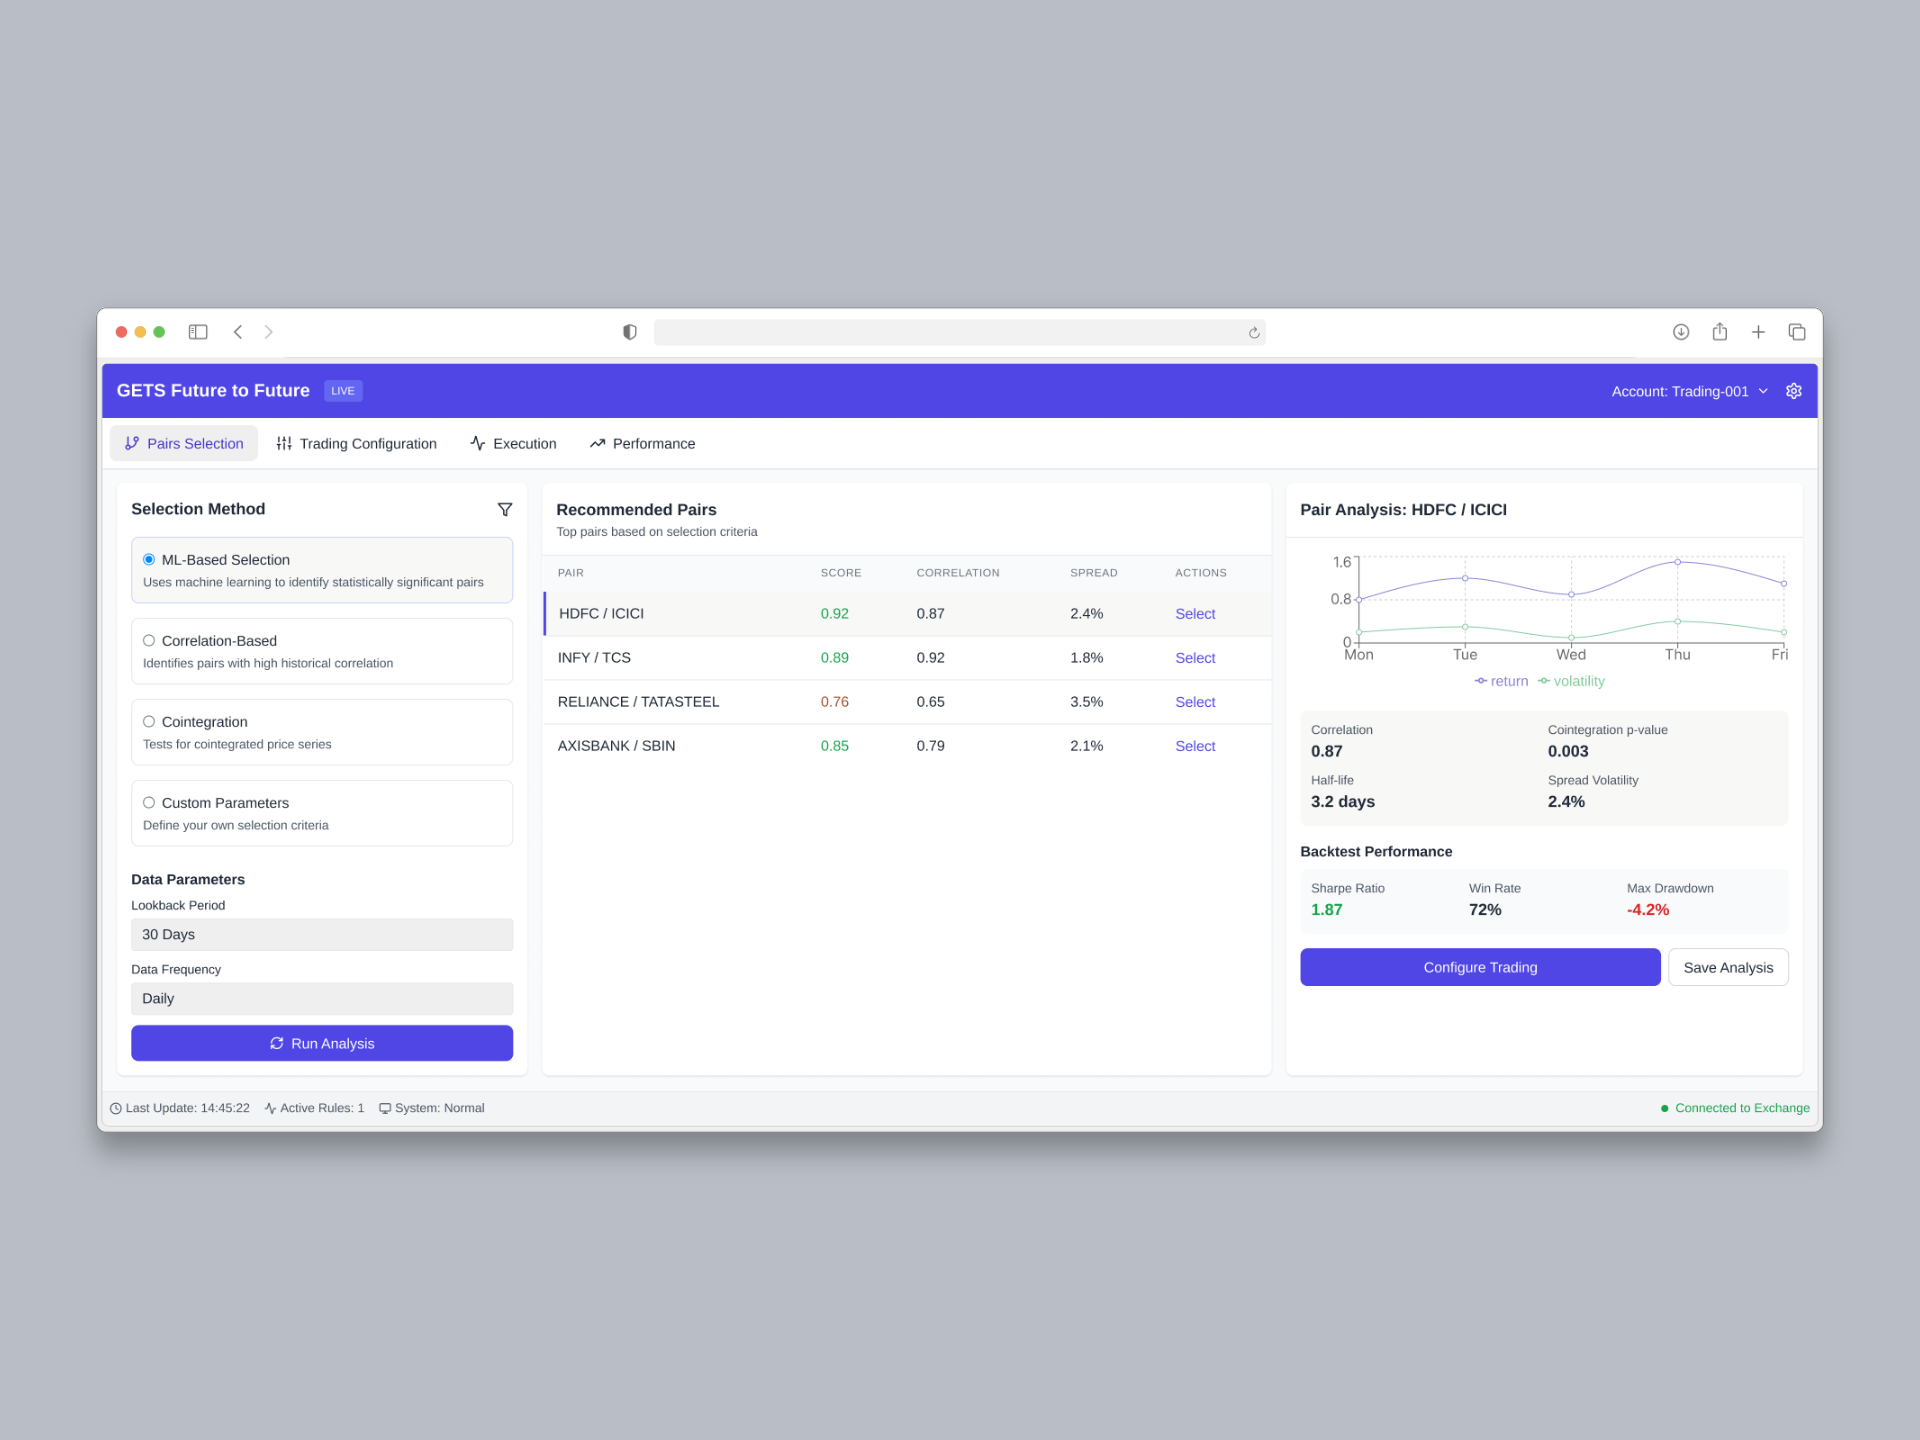Click the sliders icon next to Trading Configuration
The image size is (1920, 1440).
(x=283, y=443)
